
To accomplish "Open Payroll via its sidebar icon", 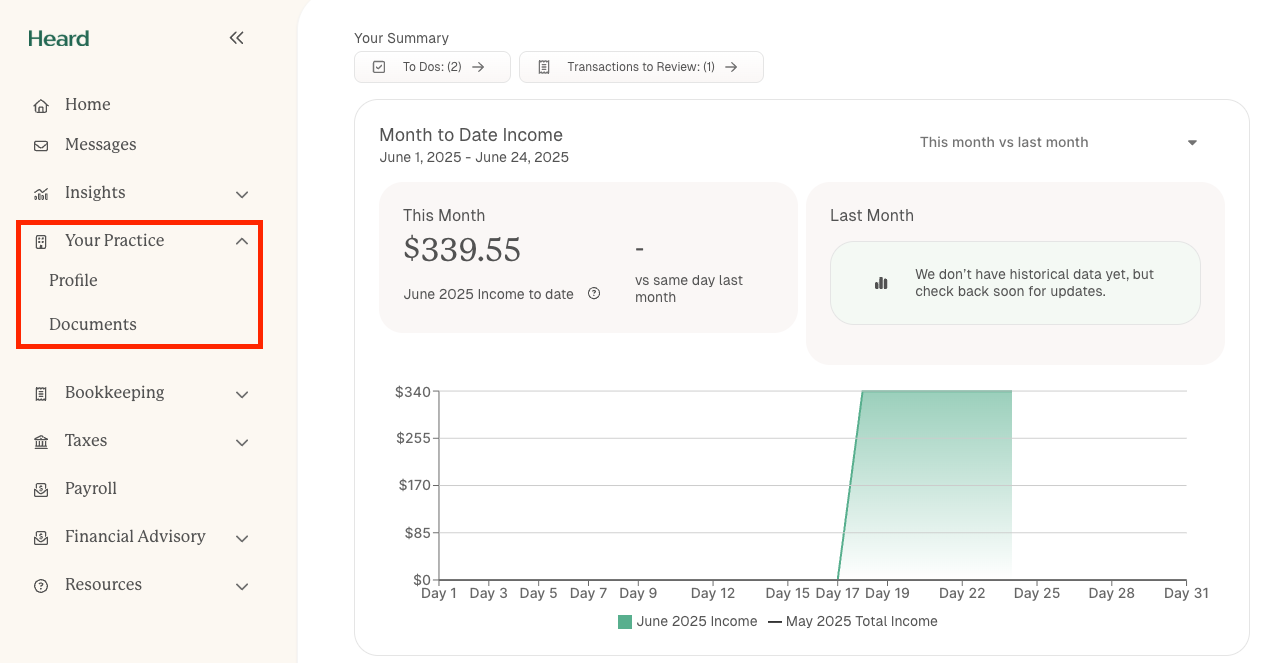I will pyautogui.click(x=40, y=488).
